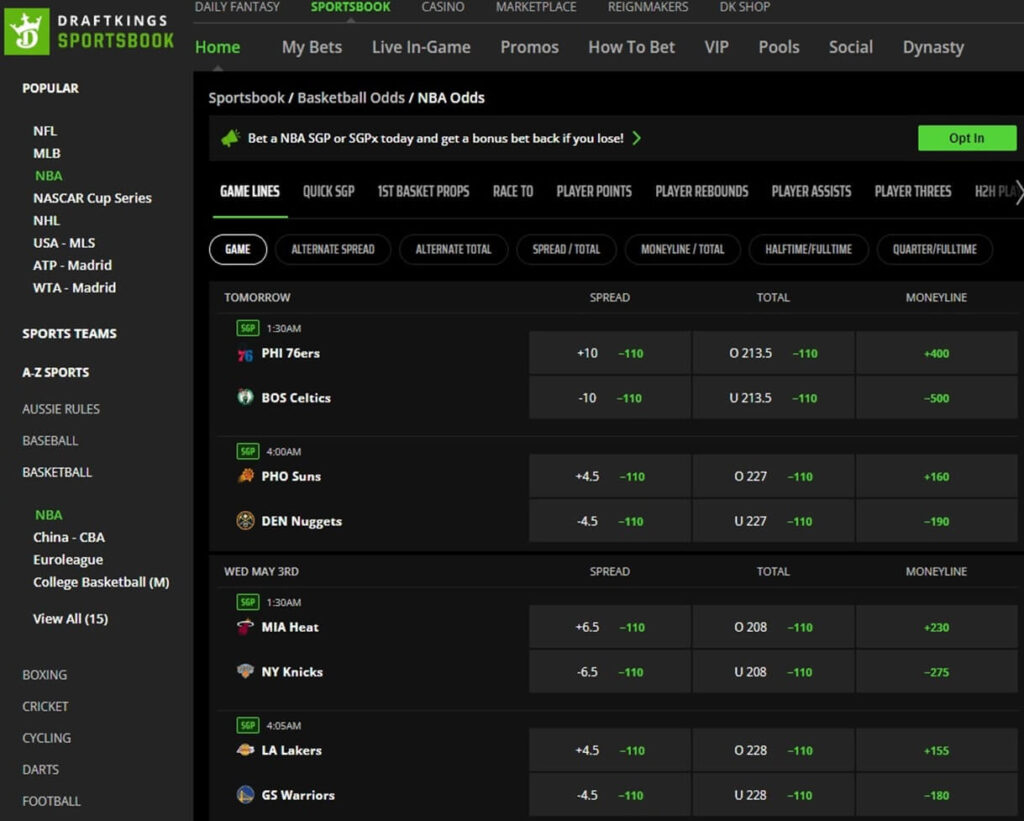Bet Lakers +4.5 spread
Image resolution: width=1024 pixels, height=821 pixels.
610,750
